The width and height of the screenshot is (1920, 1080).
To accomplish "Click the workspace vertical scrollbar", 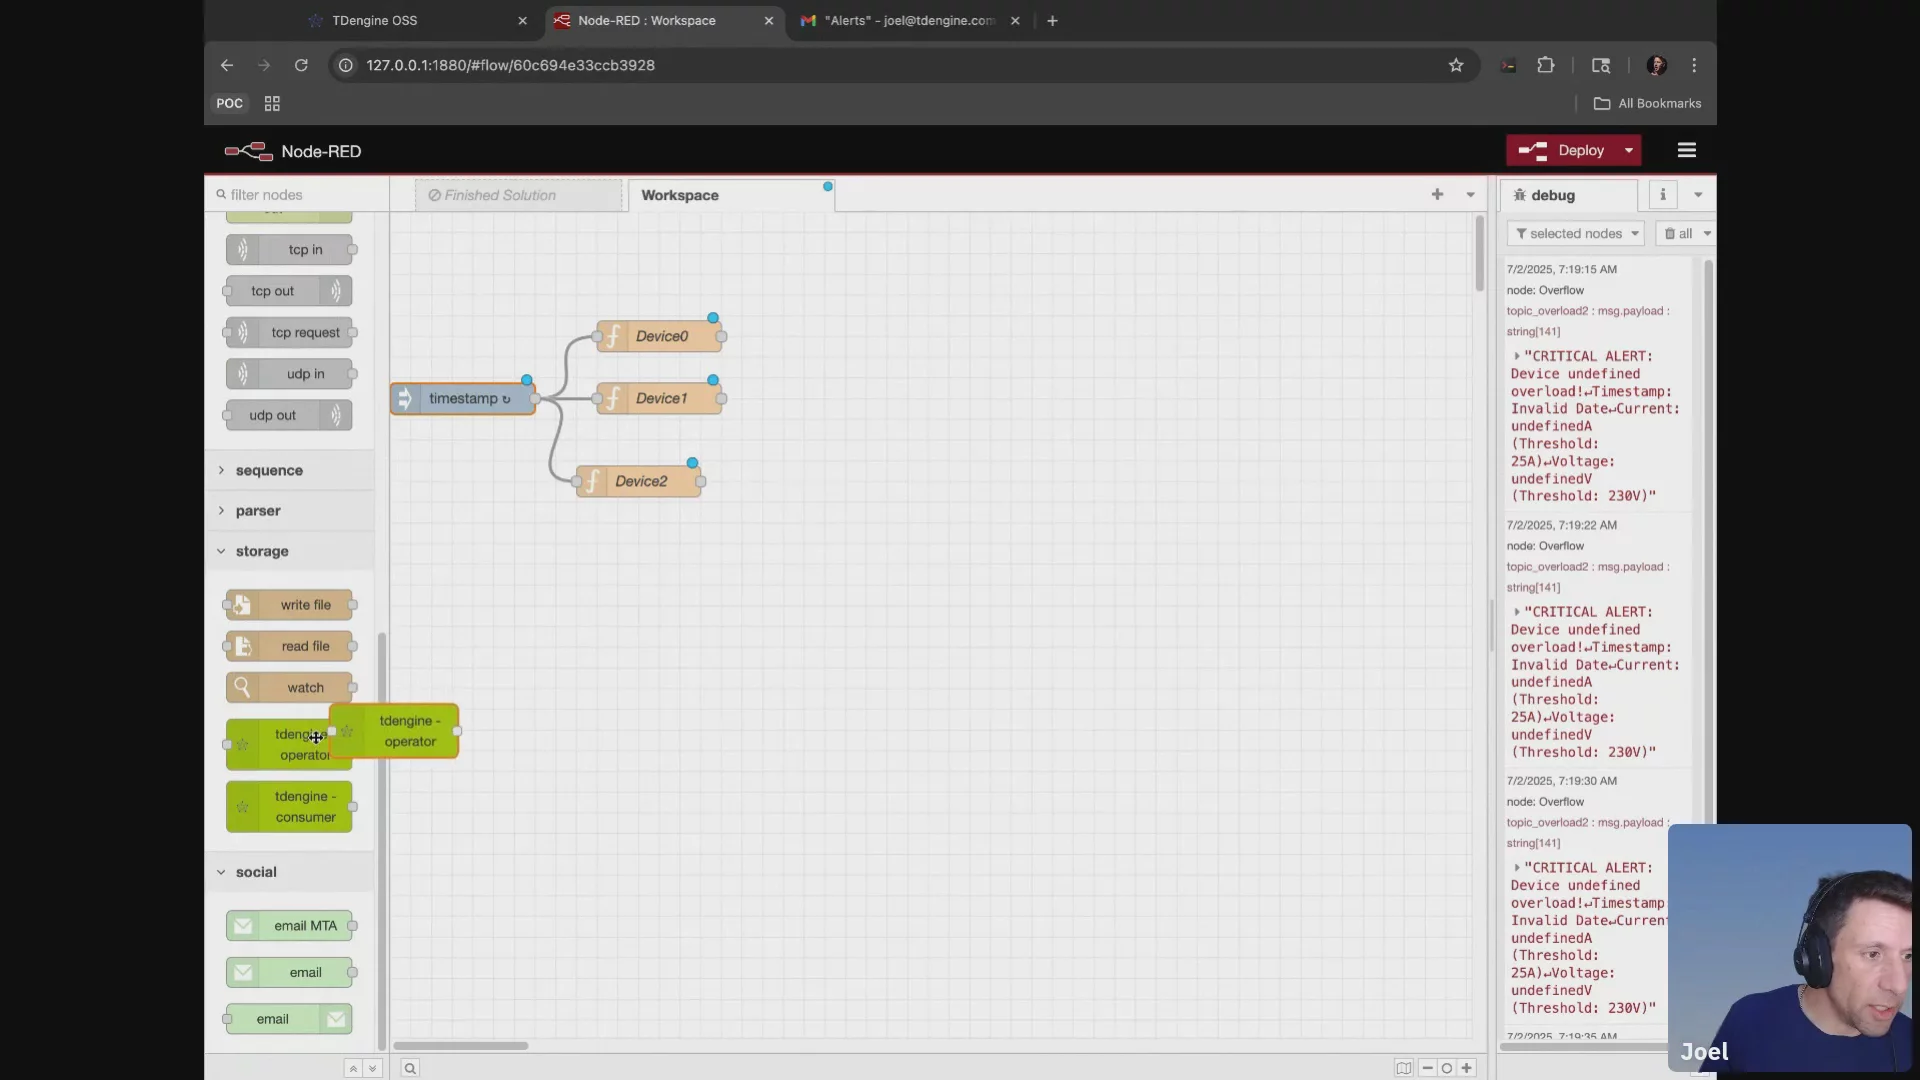I will 1480,254.
